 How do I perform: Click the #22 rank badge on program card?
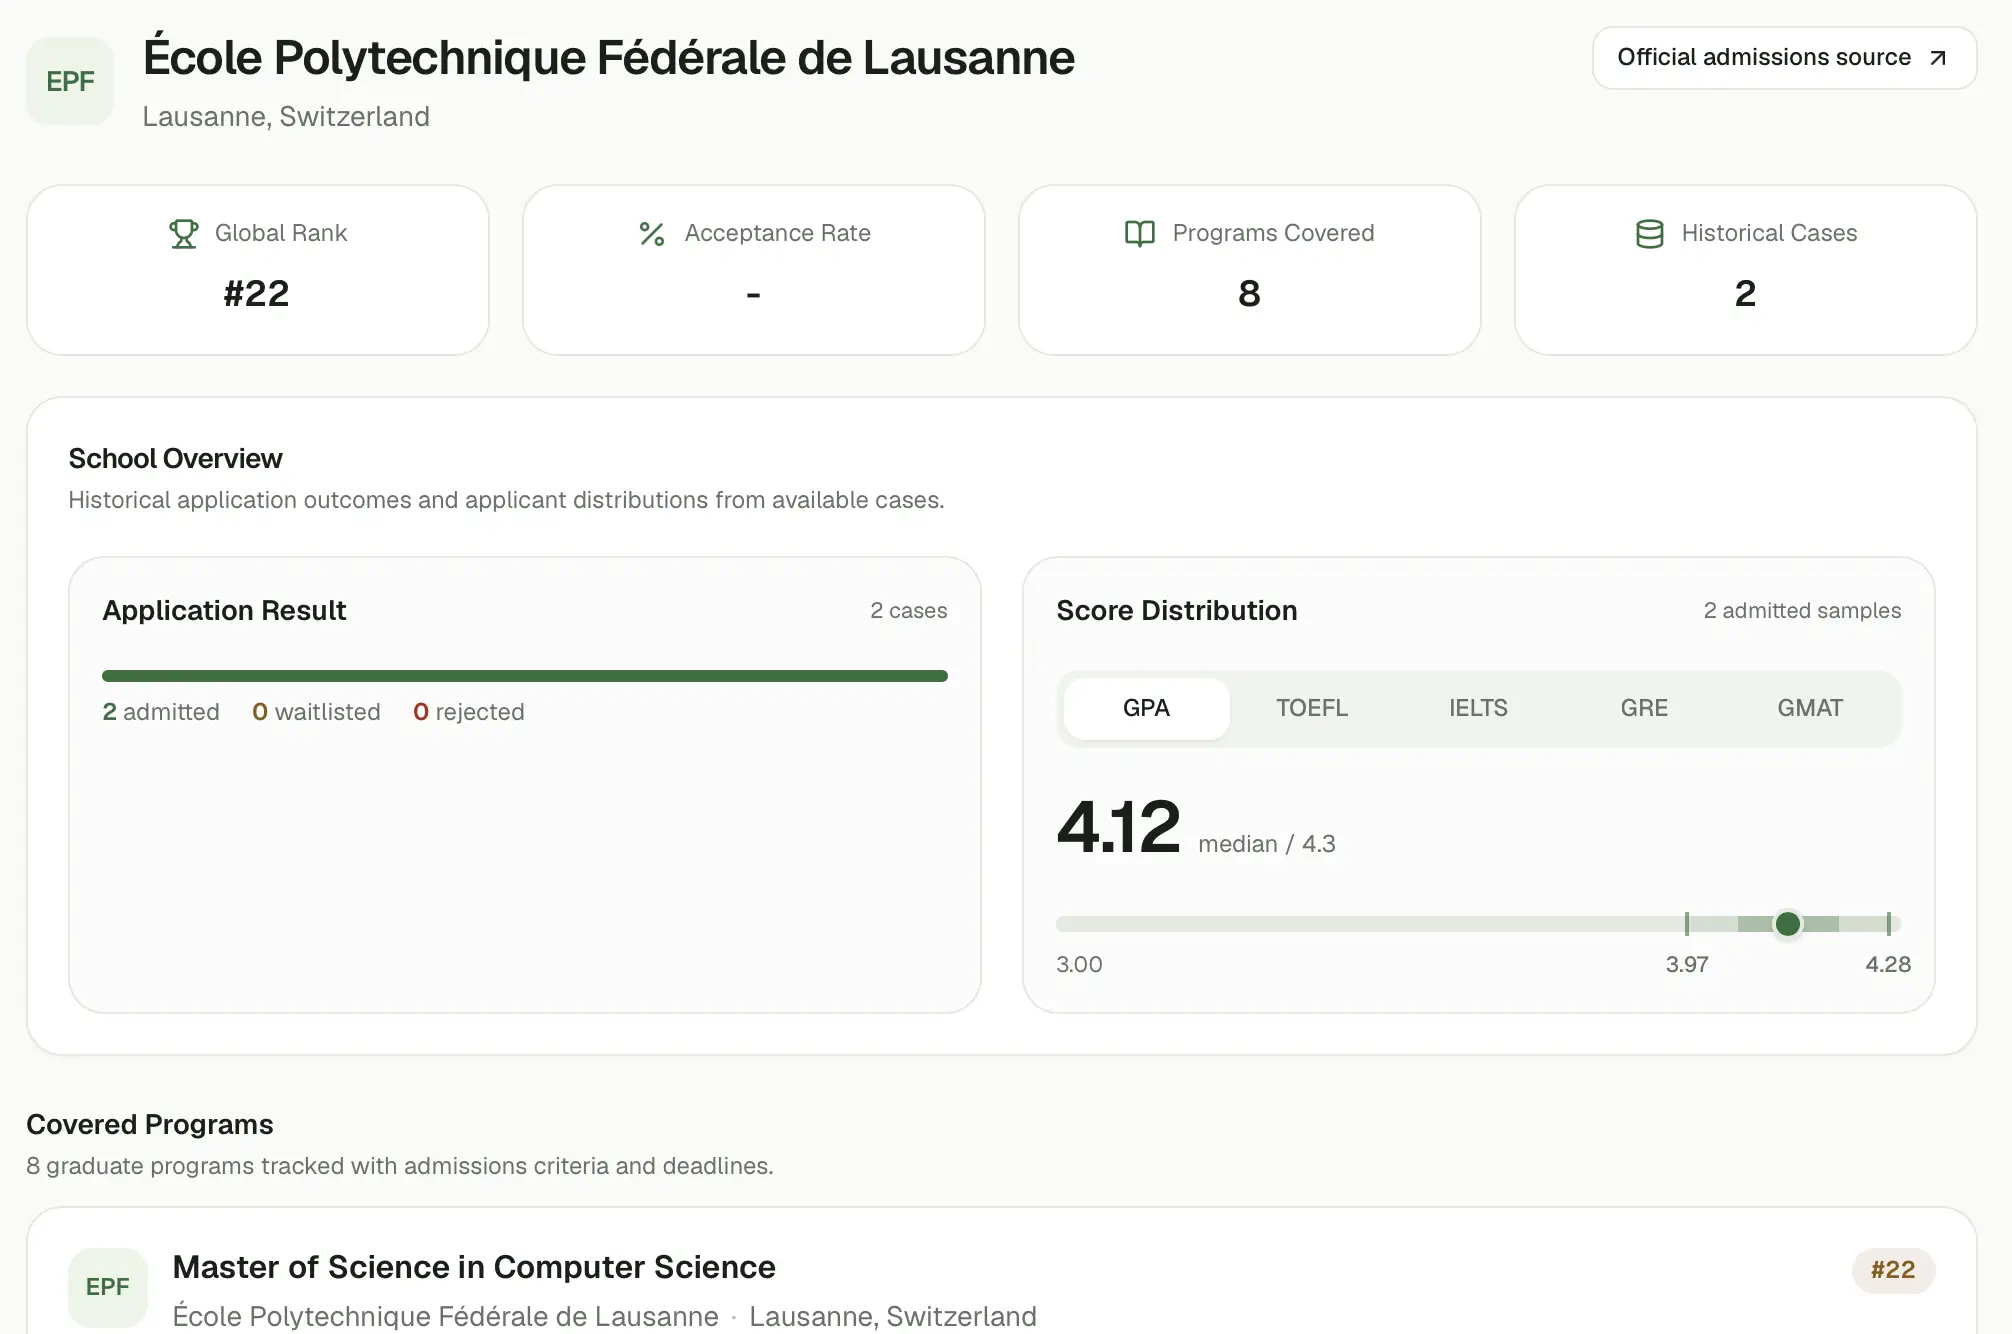[x=1893, y=1270]
